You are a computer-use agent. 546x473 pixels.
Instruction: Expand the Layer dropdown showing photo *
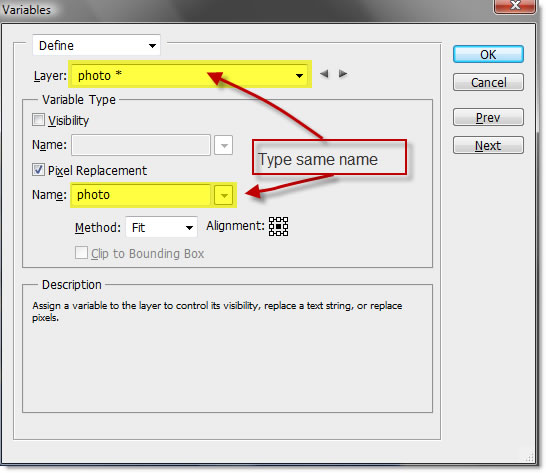tap(190, 75)
